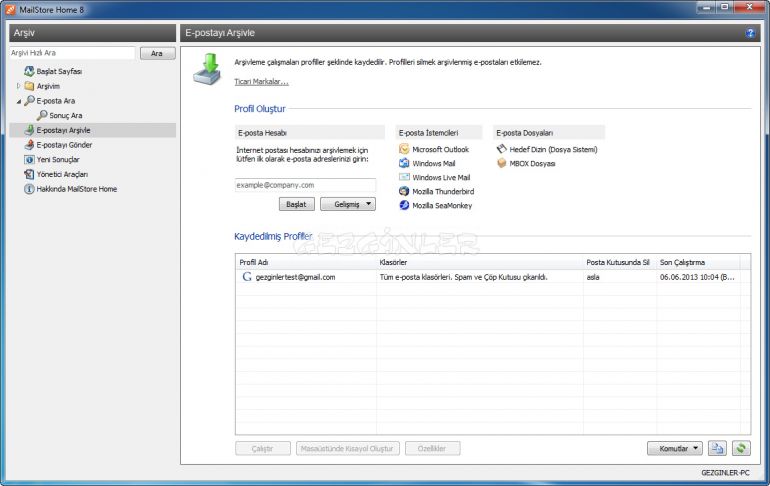Viewport: 770px width, 486px height.
Task: Open the Başlat Sayfası tree item
Action: point(53,71)
